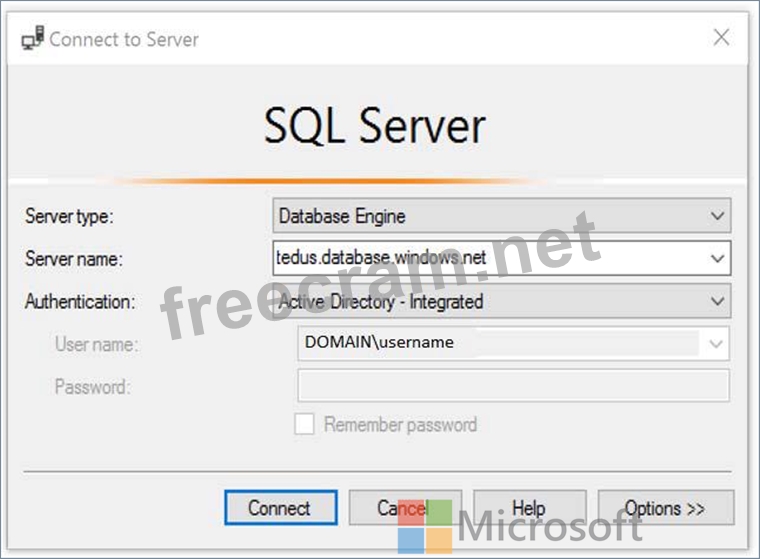Expand the Server name history arrow

pyautogui.click(x=717, y=258)
